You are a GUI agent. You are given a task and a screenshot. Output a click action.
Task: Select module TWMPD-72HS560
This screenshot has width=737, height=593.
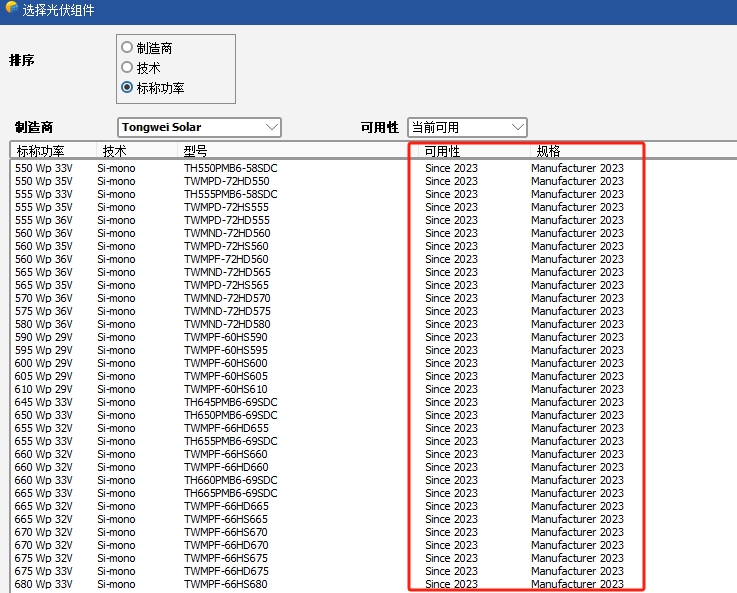227,246
